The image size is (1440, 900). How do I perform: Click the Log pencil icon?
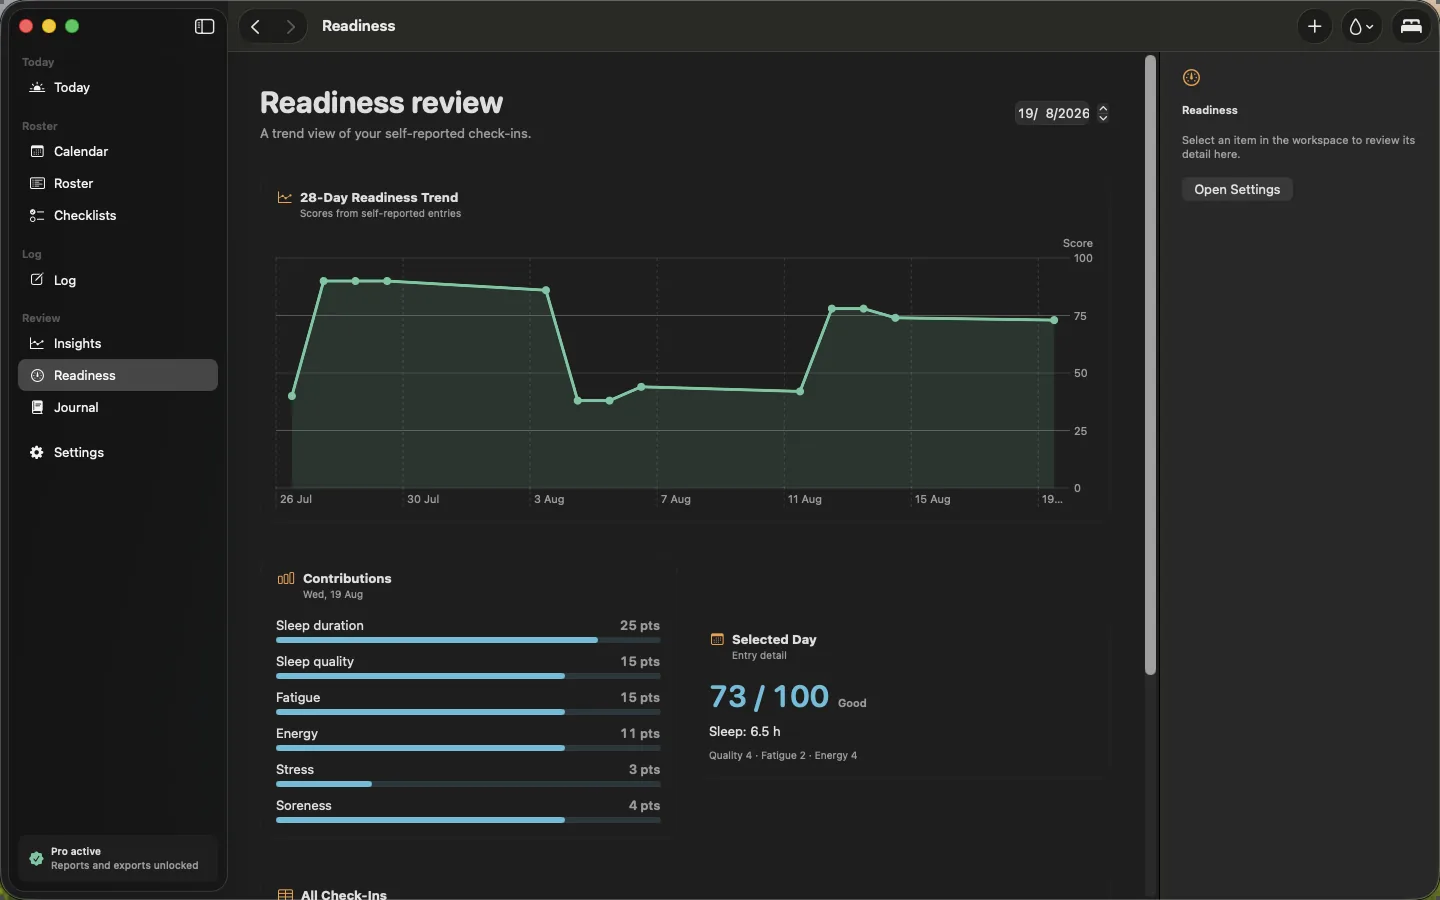tap(37, 280)
